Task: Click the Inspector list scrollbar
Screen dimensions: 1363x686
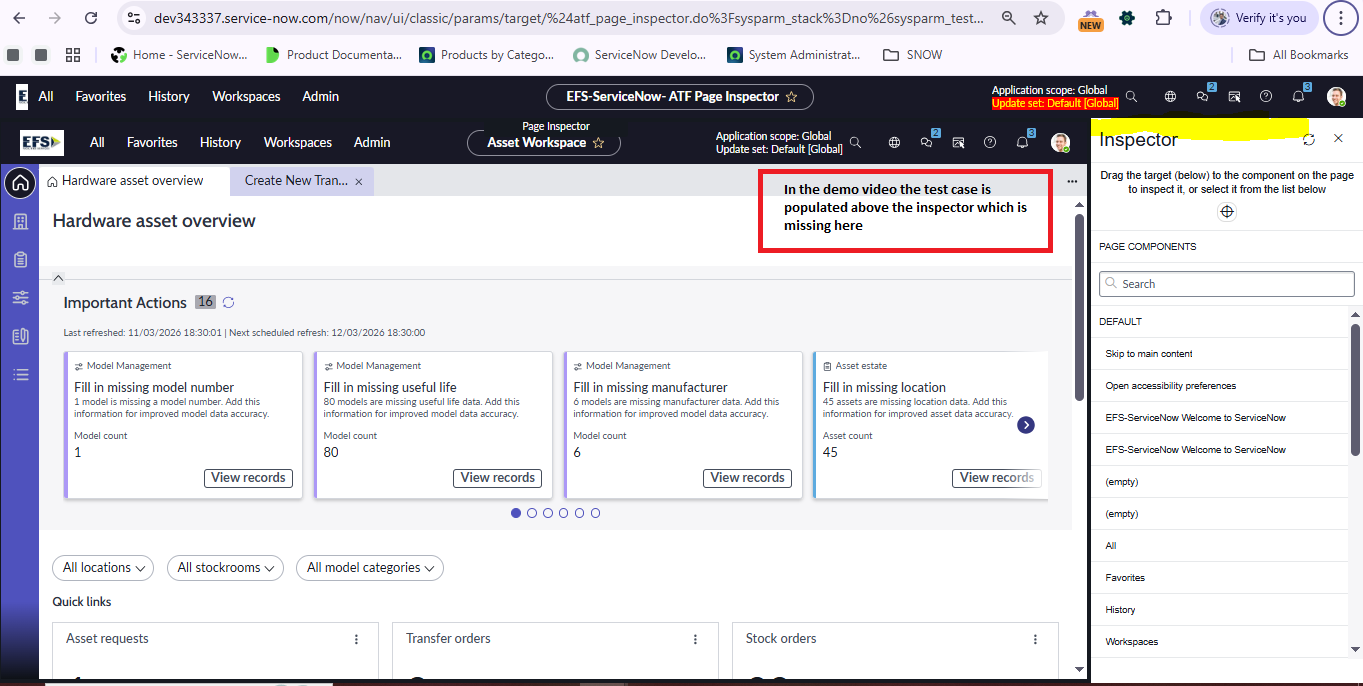Action: (x=1356, y=388)
